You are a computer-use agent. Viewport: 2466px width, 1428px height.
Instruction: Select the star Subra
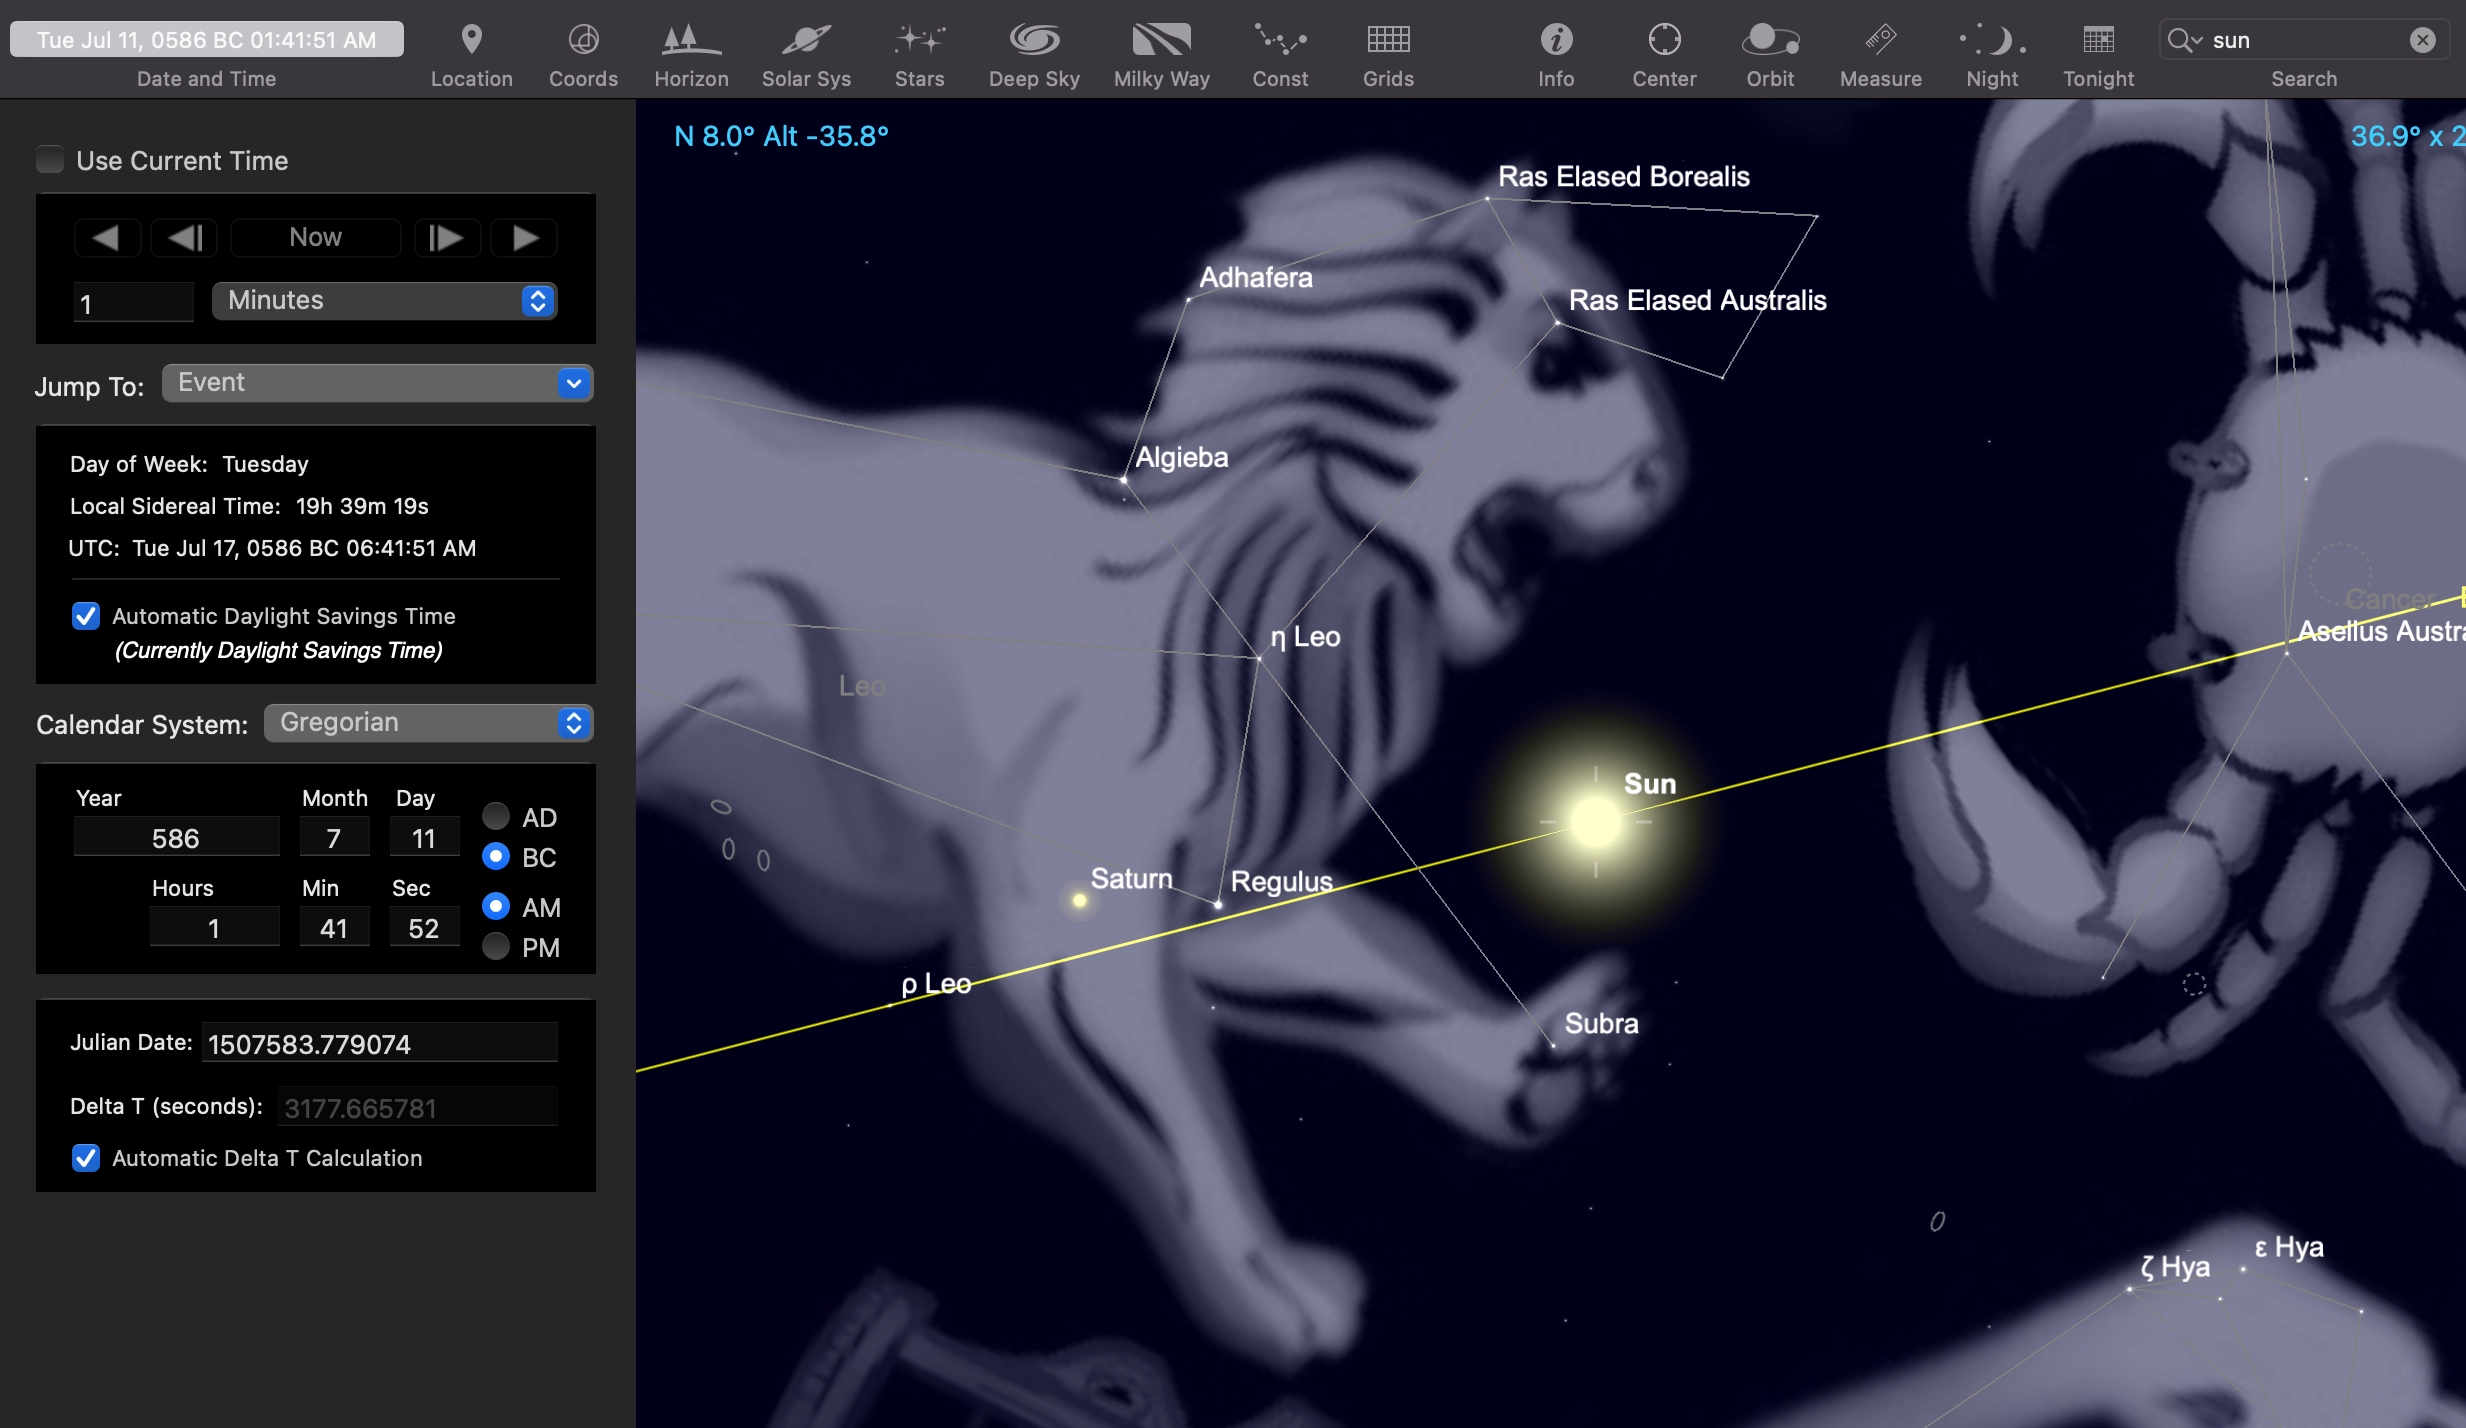point(1553,1045)
